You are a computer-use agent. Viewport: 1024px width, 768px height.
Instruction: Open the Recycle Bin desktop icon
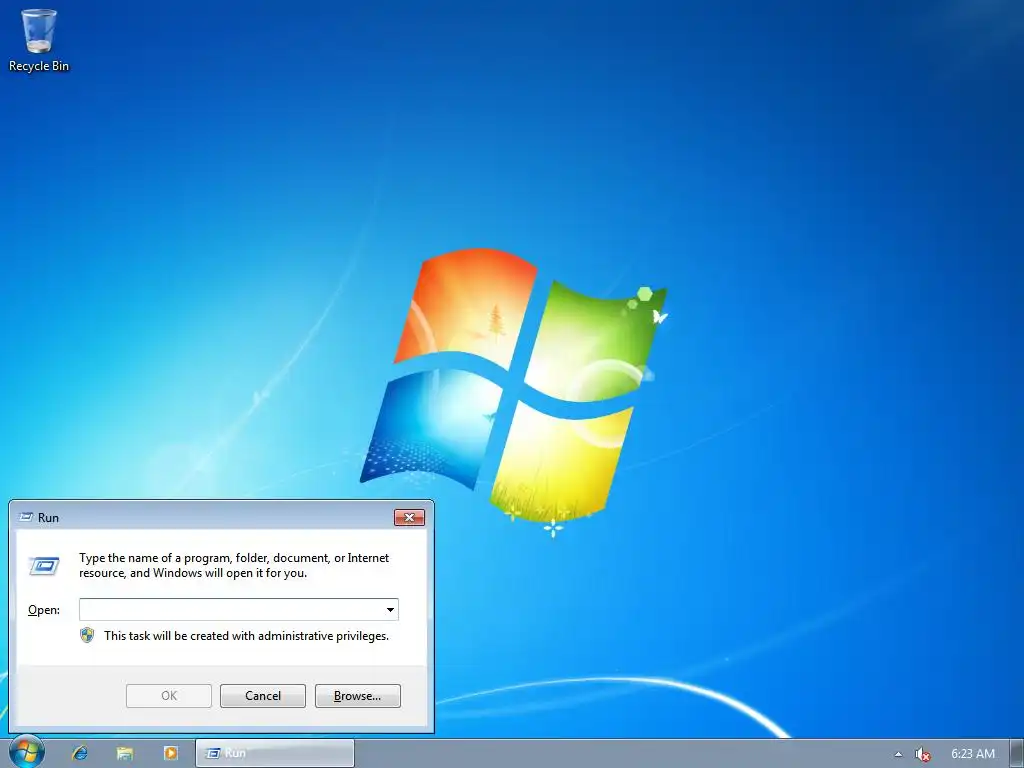tap(39, 40)
